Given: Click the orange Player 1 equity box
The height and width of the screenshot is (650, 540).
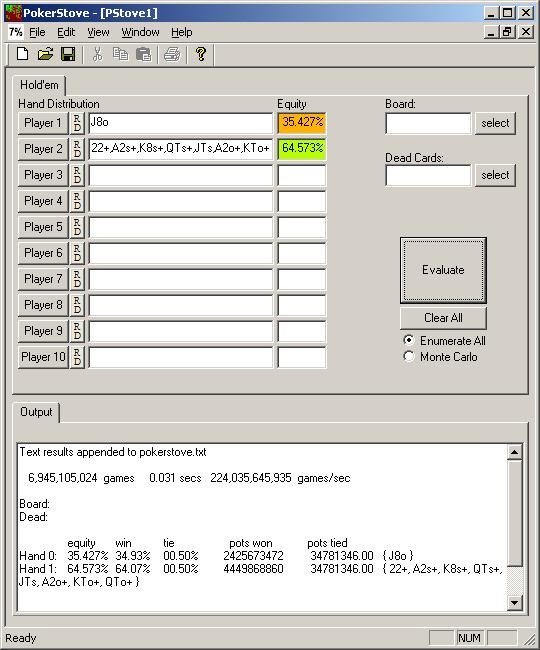Looking at the screenshot, I should [302, 123].
